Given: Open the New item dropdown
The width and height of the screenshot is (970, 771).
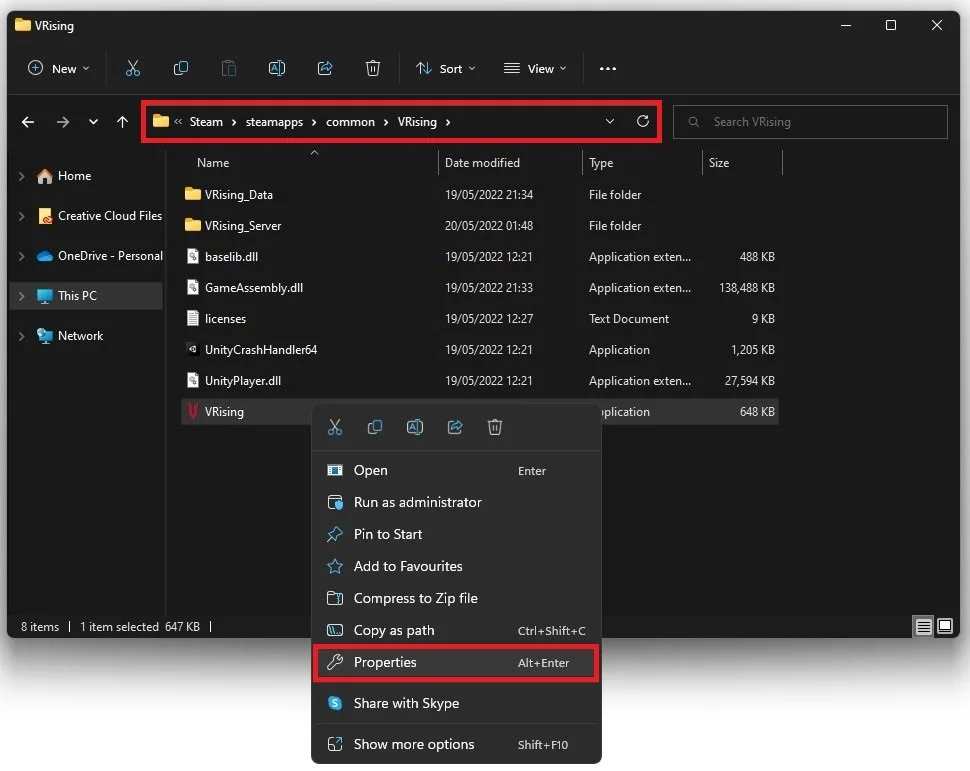Looking at the screenshot, I should point(59,68).
